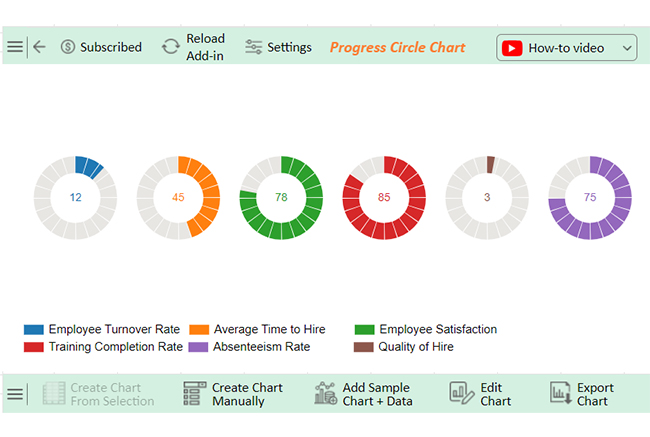Click the Training Completion Rate legend text
This screenshot has height=437, width=650.
[x=116, y=347]
